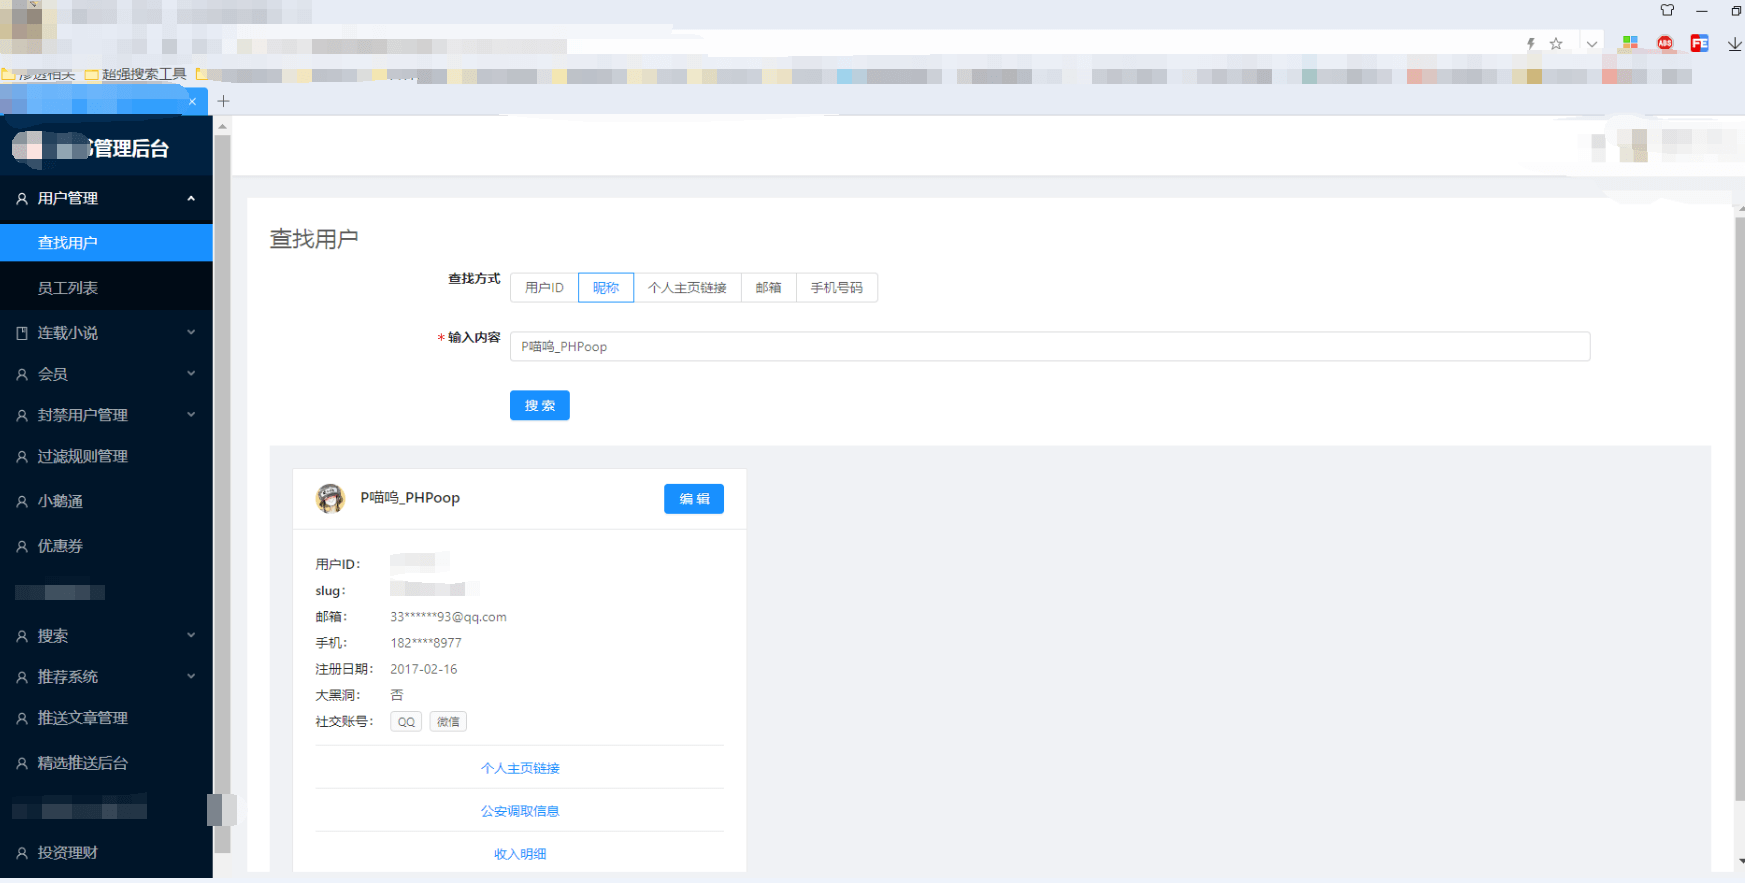Collapse the 用户管理 menu chevron
Viewport: 1745px width, 883px height.
point(191,198)
